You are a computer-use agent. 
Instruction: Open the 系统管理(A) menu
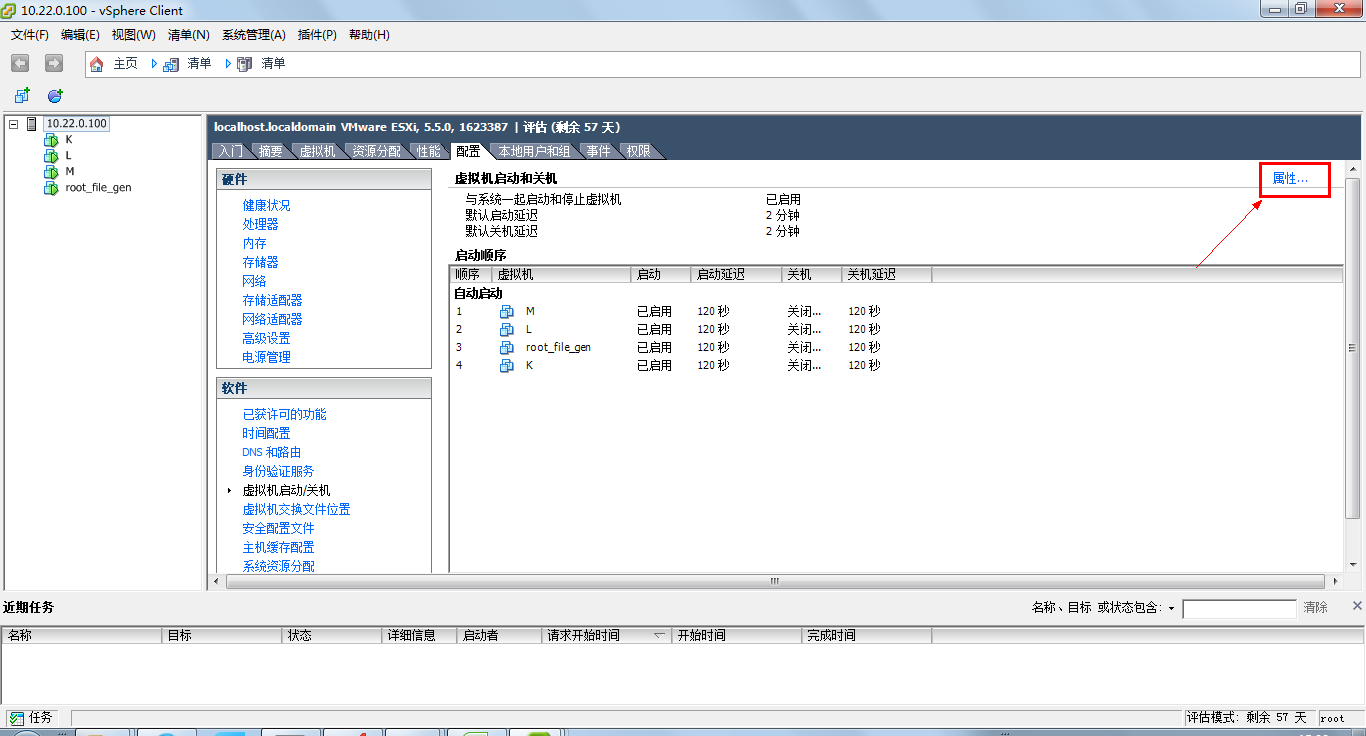(254, 35)
